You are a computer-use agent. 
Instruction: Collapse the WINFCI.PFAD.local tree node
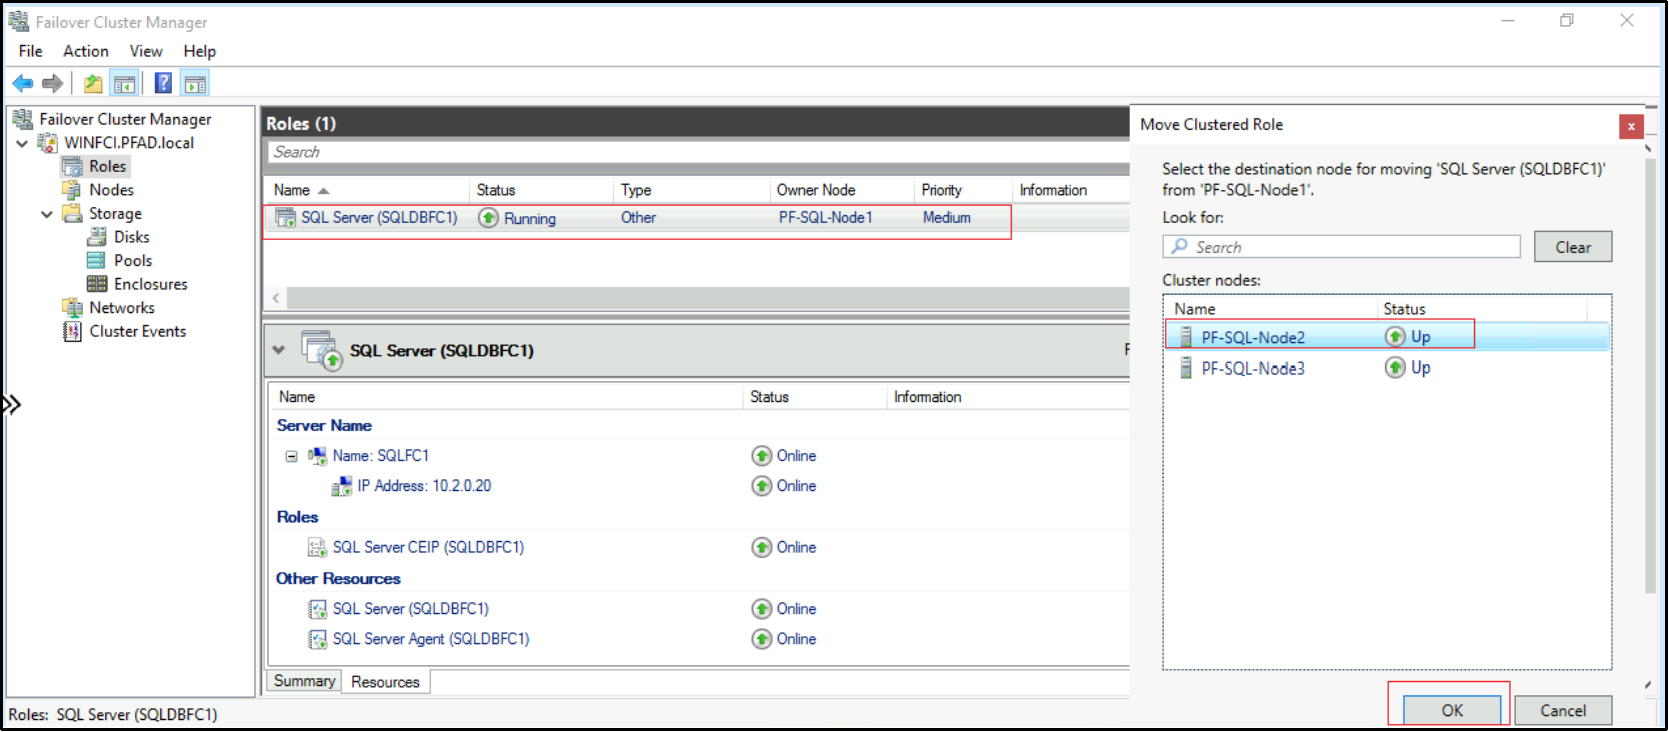point(22,143)
